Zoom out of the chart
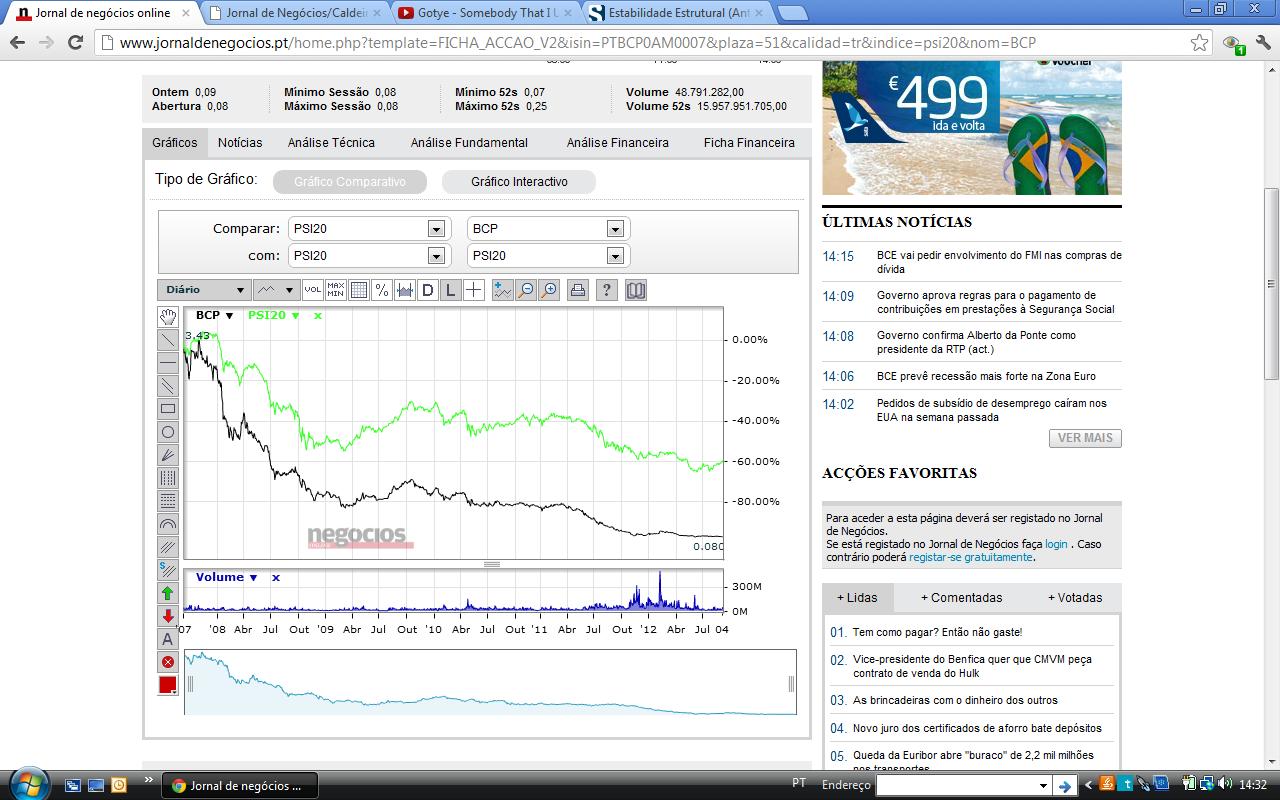 coord(526,290)
